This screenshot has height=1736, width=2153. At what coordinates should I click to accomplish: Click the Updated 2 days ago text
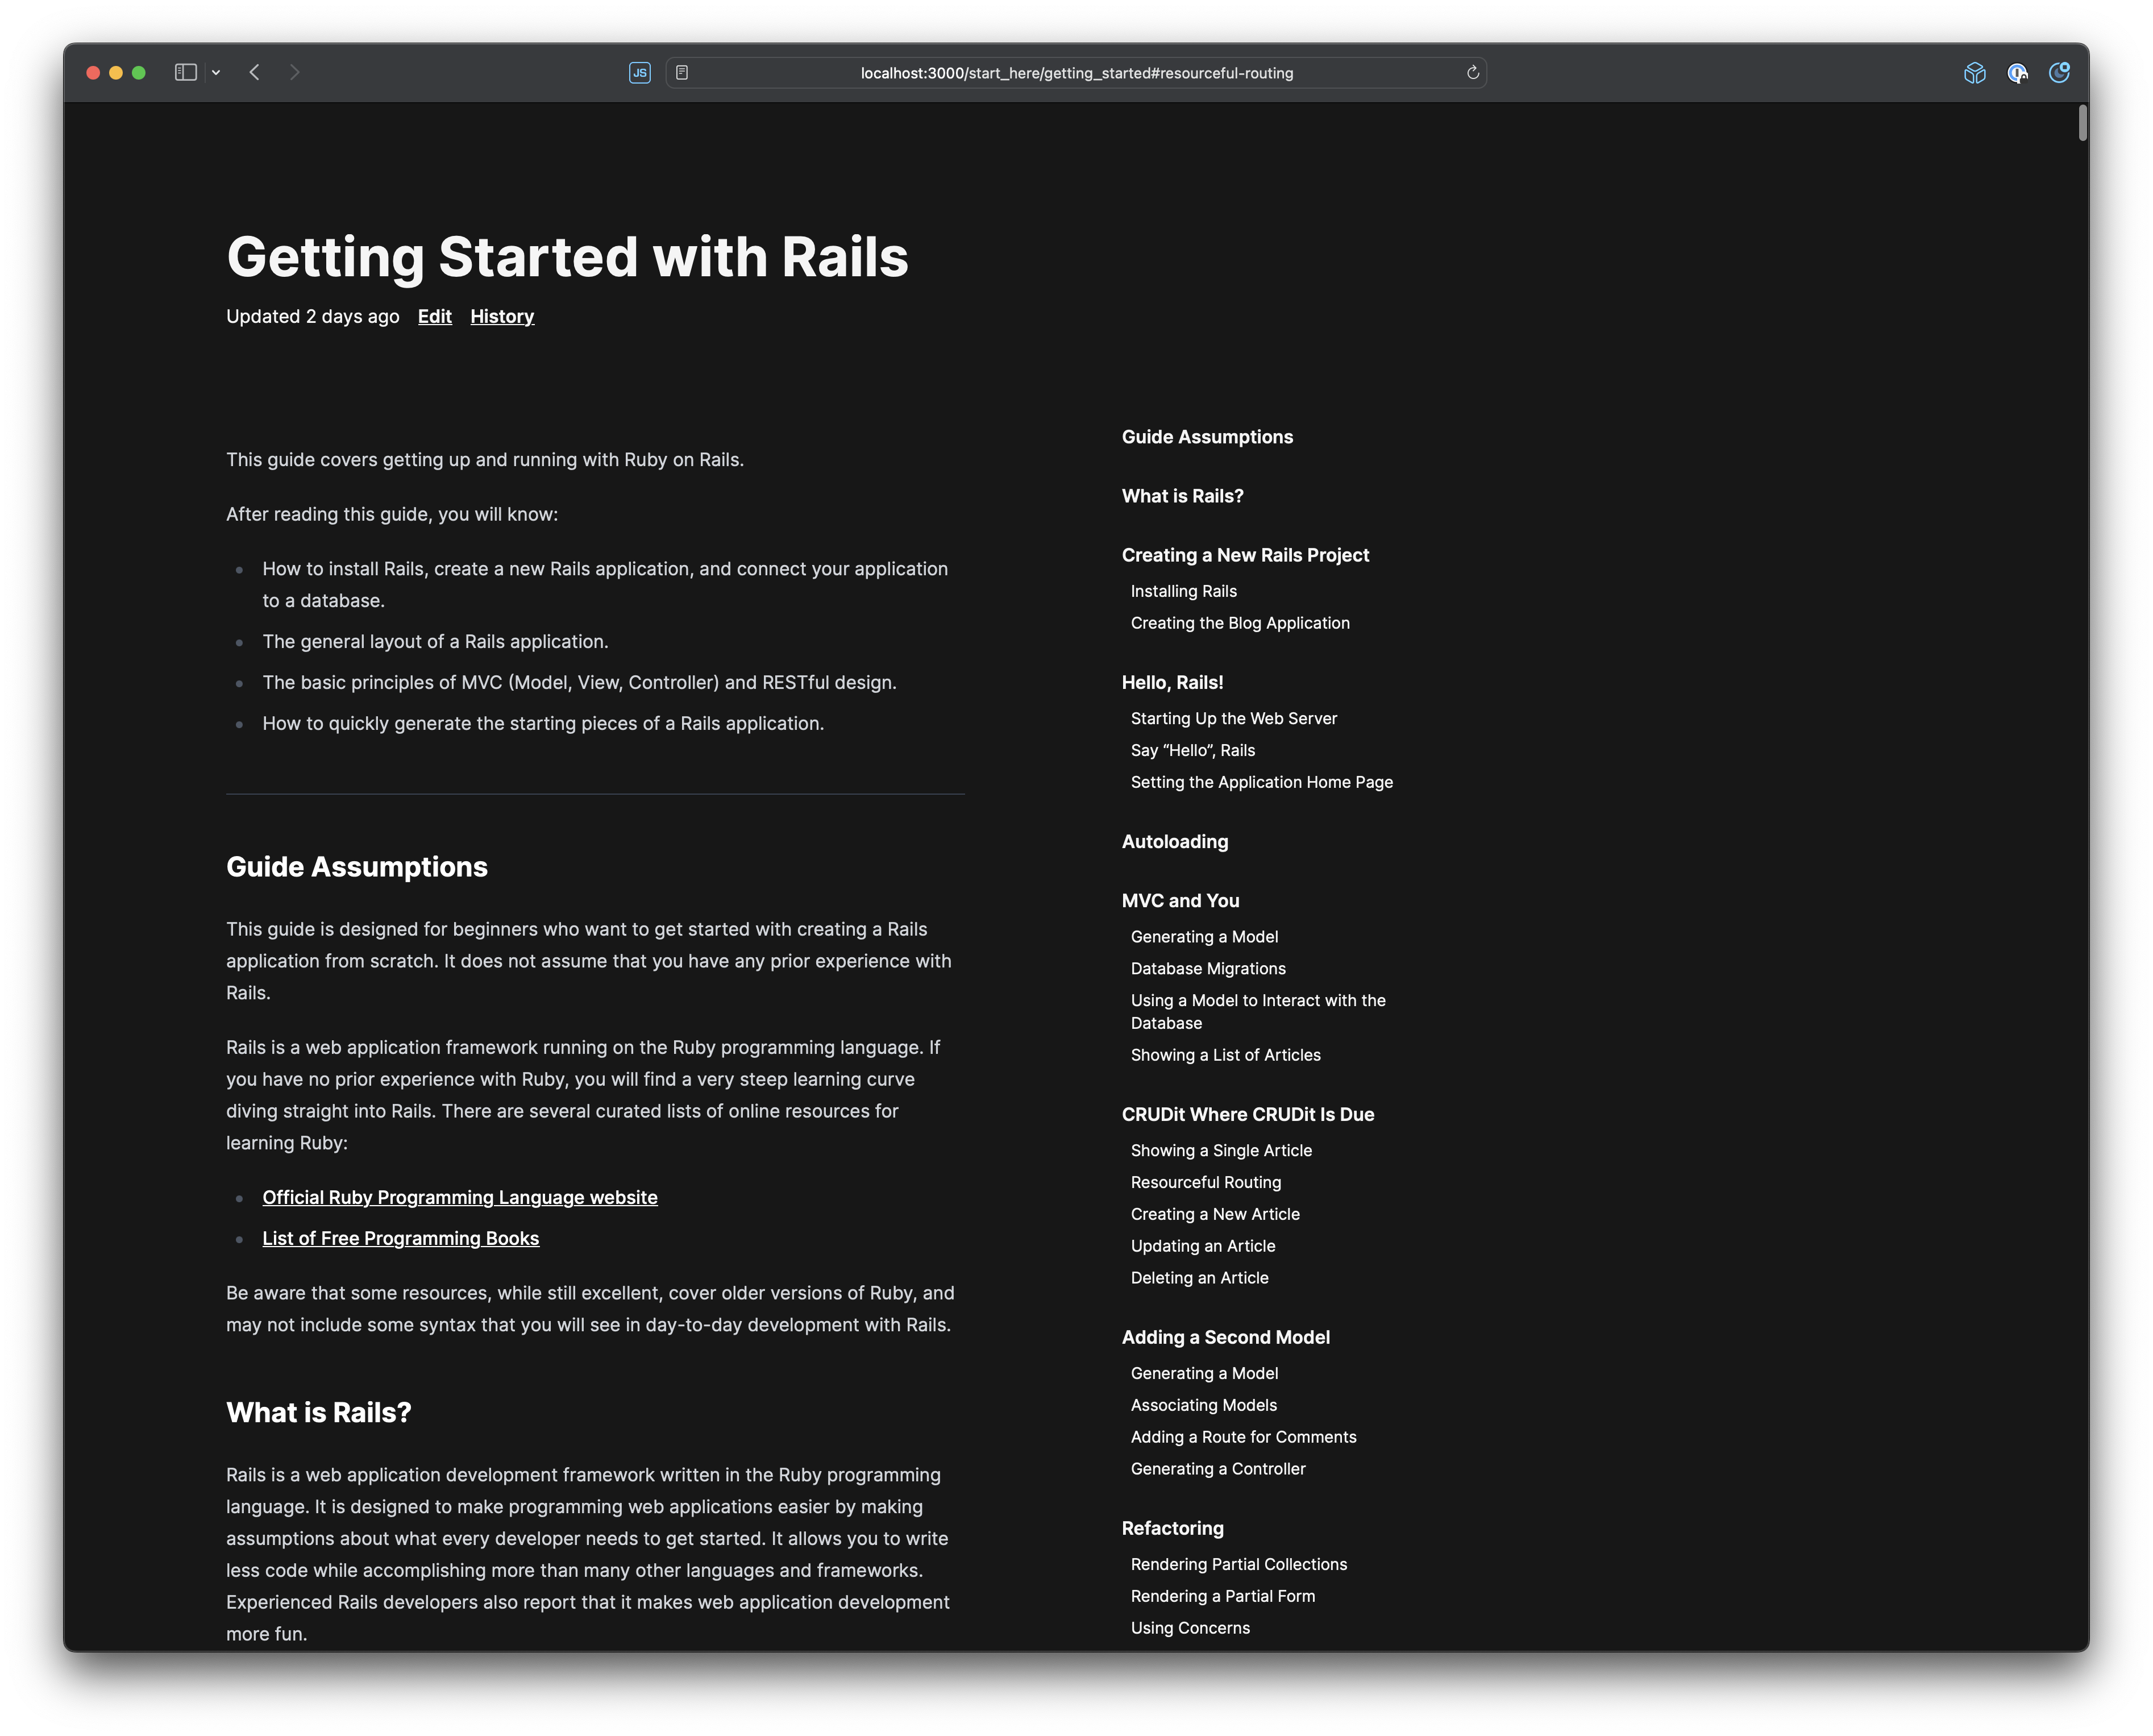point(312,316)
